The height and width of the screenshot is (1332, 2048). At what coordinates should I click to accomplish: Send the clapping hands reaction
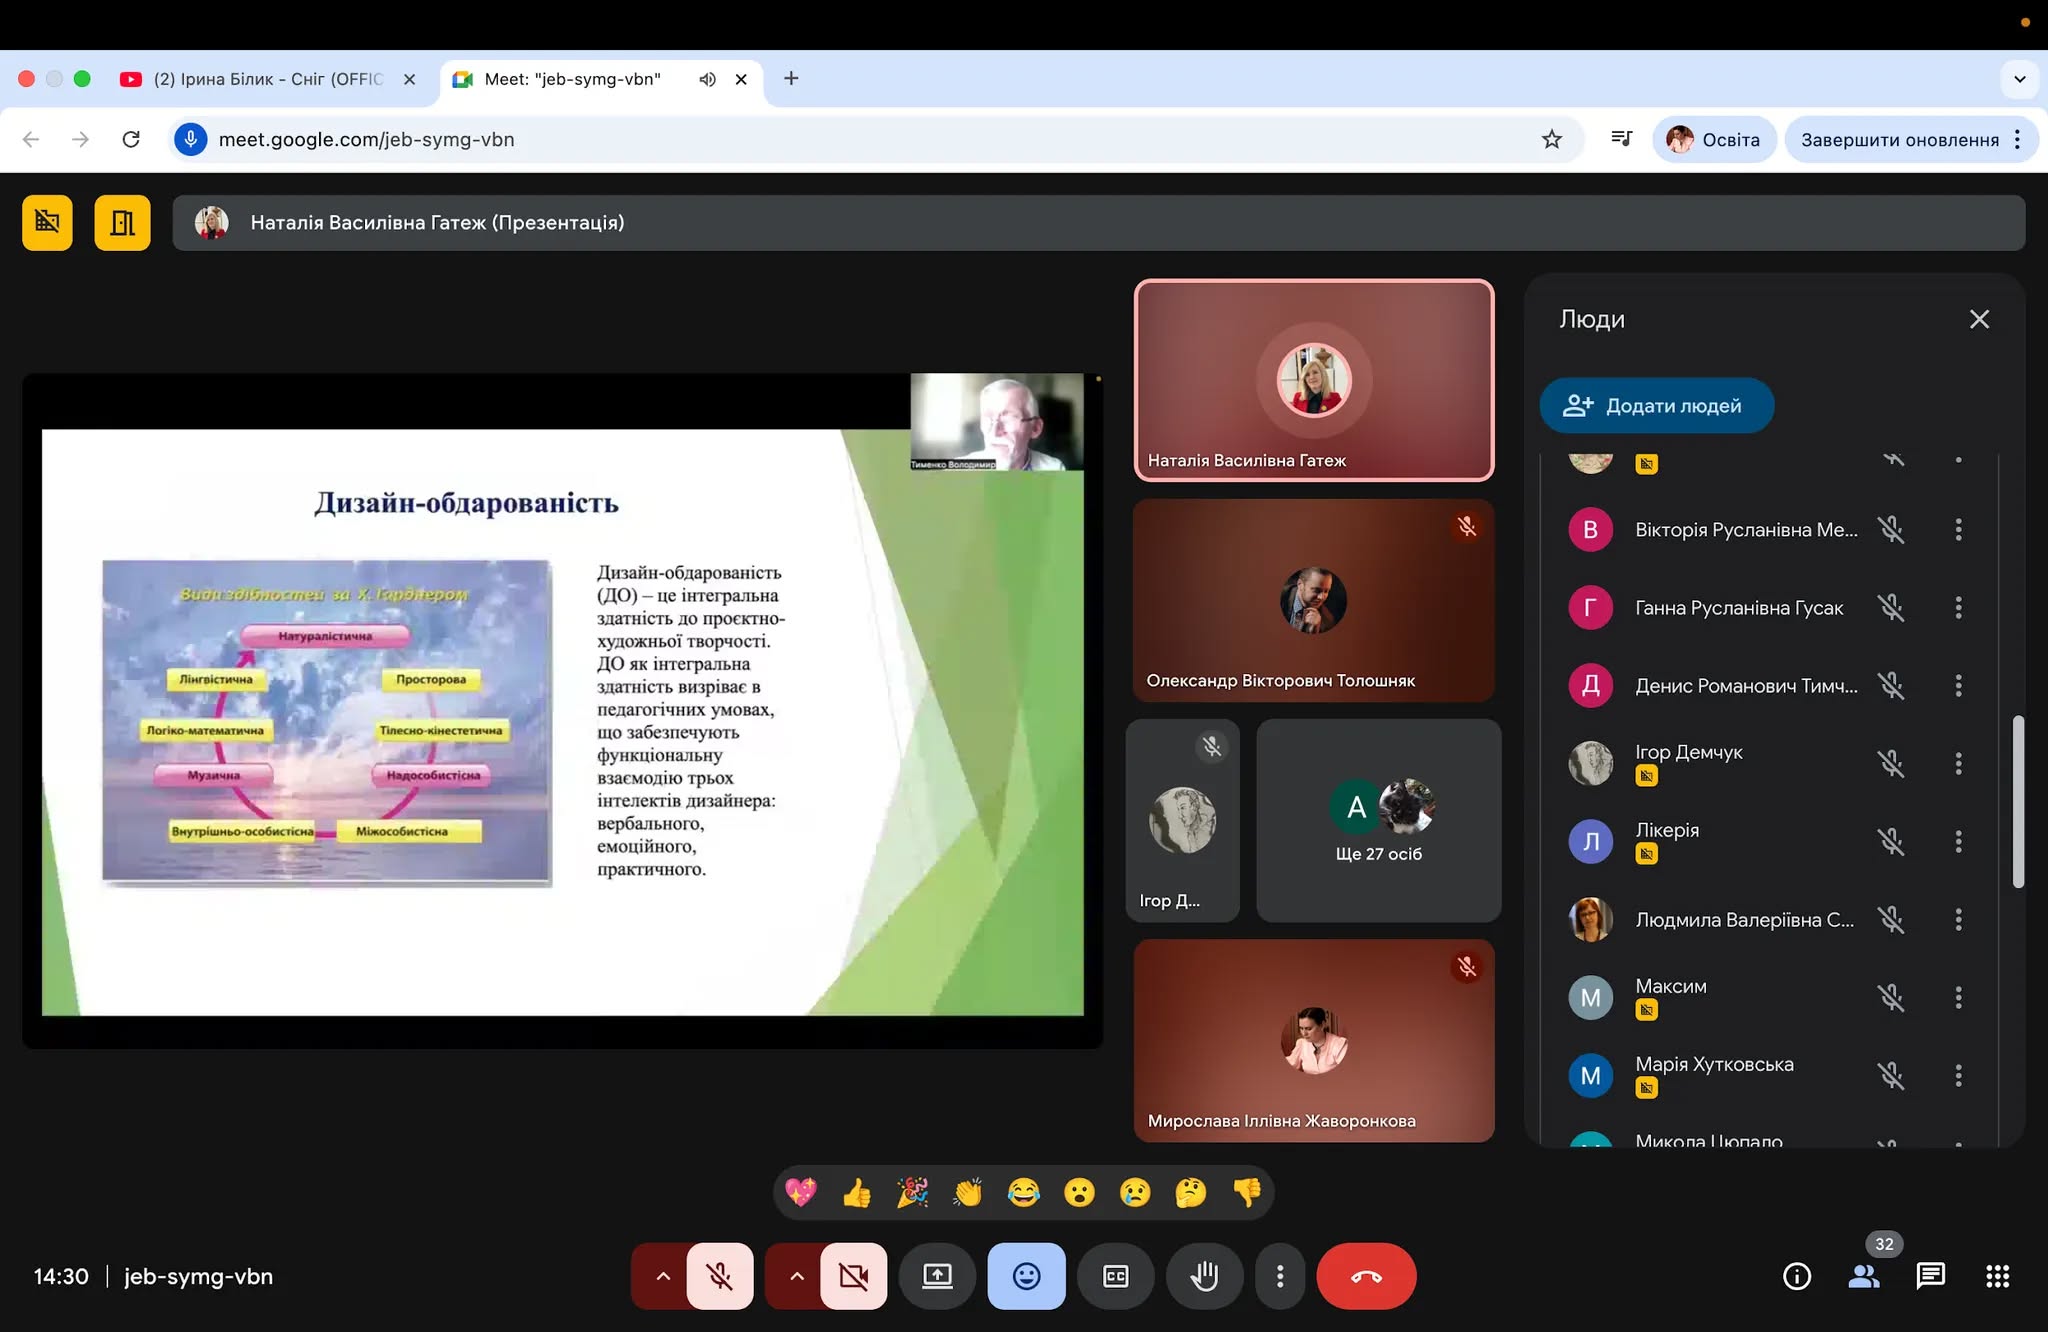pos(968,1192)
